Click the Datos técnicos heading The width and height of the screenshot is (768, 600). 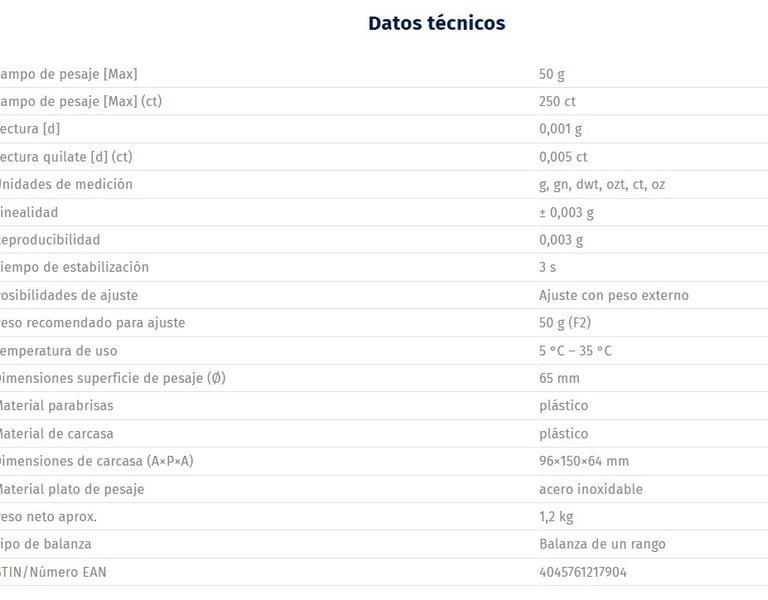[x=436, y=23]
